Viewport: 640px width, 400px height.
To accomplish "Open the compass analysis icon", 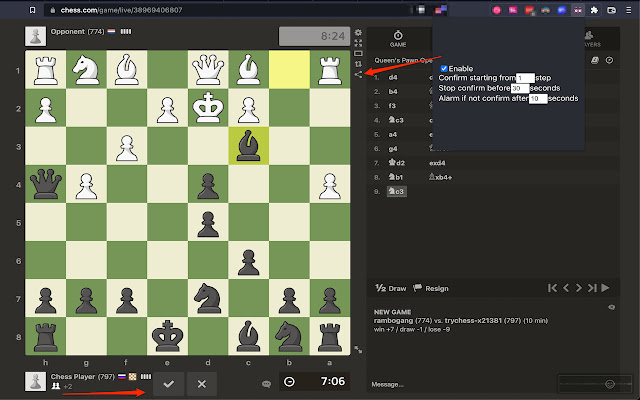I will (609, 60).
